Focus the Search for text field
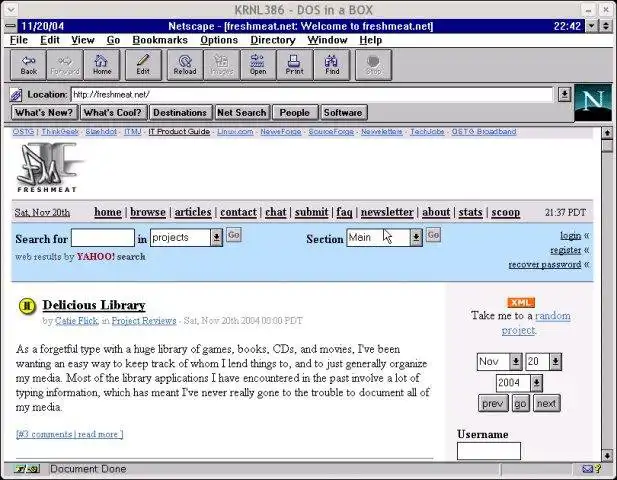The height and width of the screenshot is (480, 617). pyautogui.click(x=103, y=237)
